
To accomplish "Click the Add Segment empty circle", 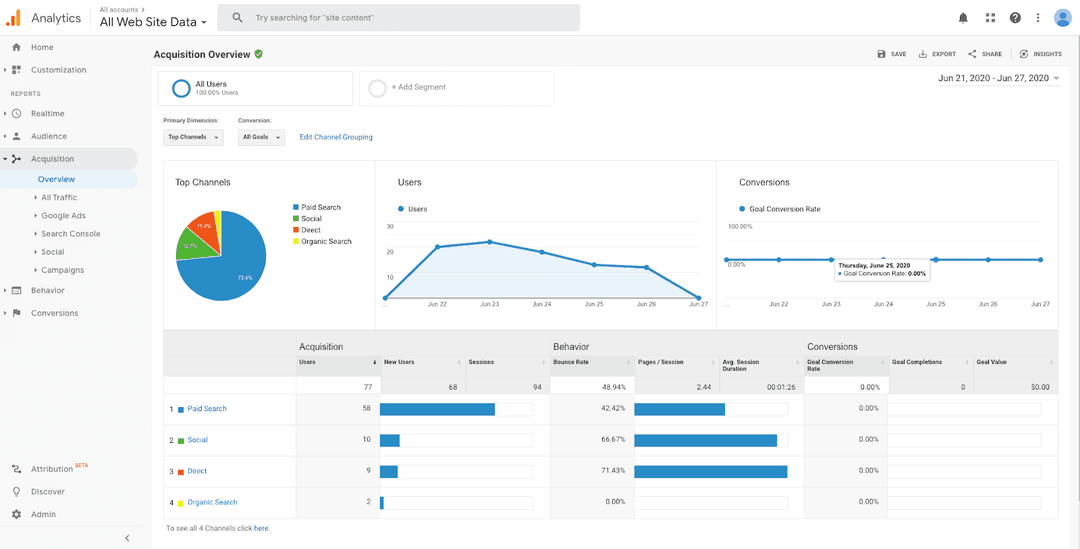I will [x=377, y=88].
